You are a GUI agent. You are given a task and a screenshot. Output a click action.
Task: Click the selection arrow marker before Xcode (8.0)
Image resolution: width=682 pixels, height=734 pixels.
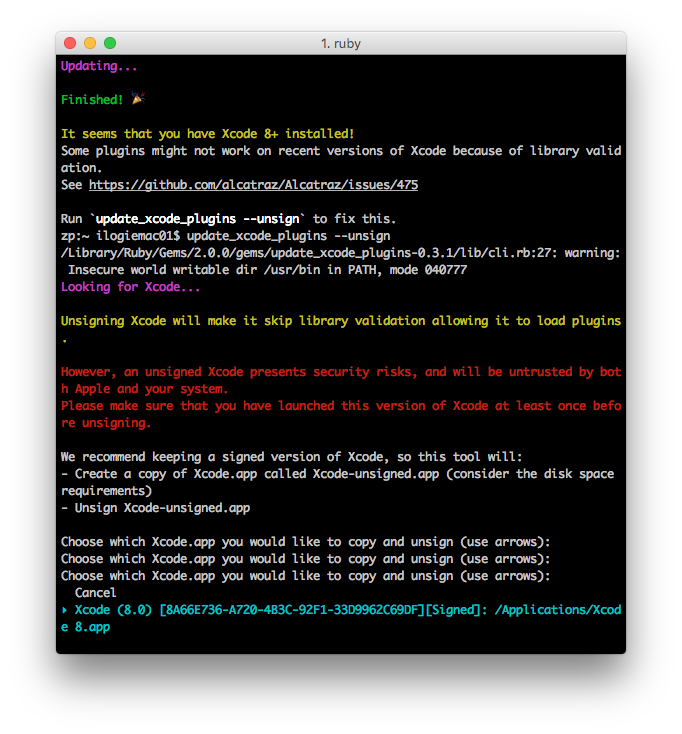pos(65,610)
